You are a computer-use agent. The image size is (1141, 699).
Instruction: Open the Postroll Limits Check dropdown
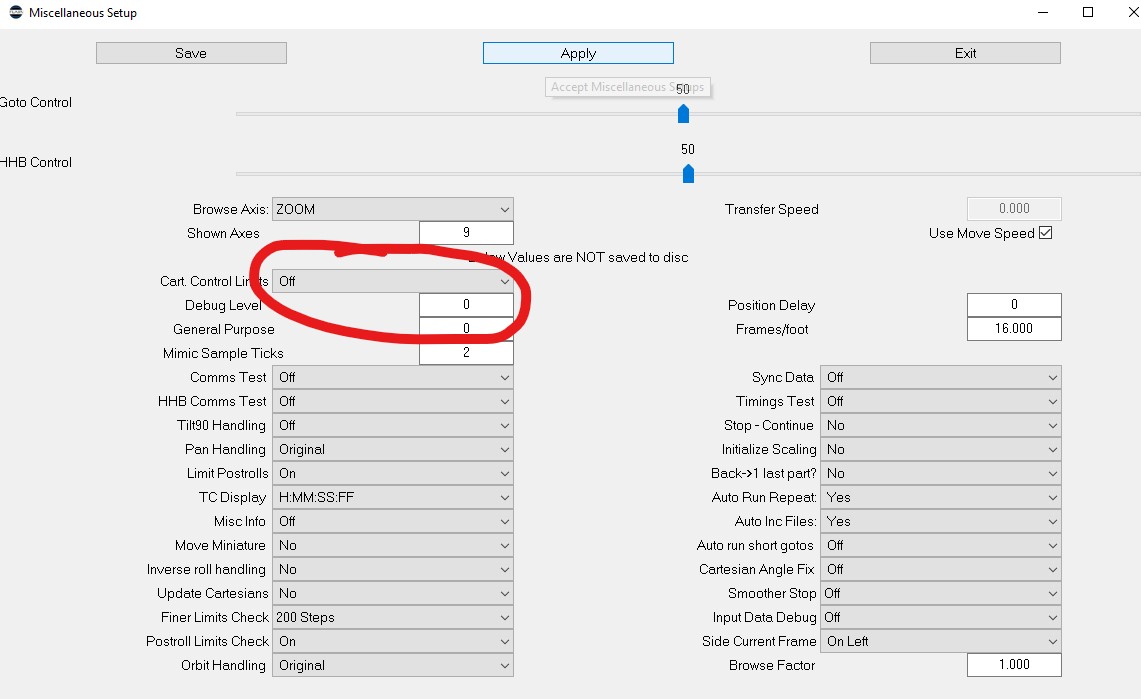393,642
